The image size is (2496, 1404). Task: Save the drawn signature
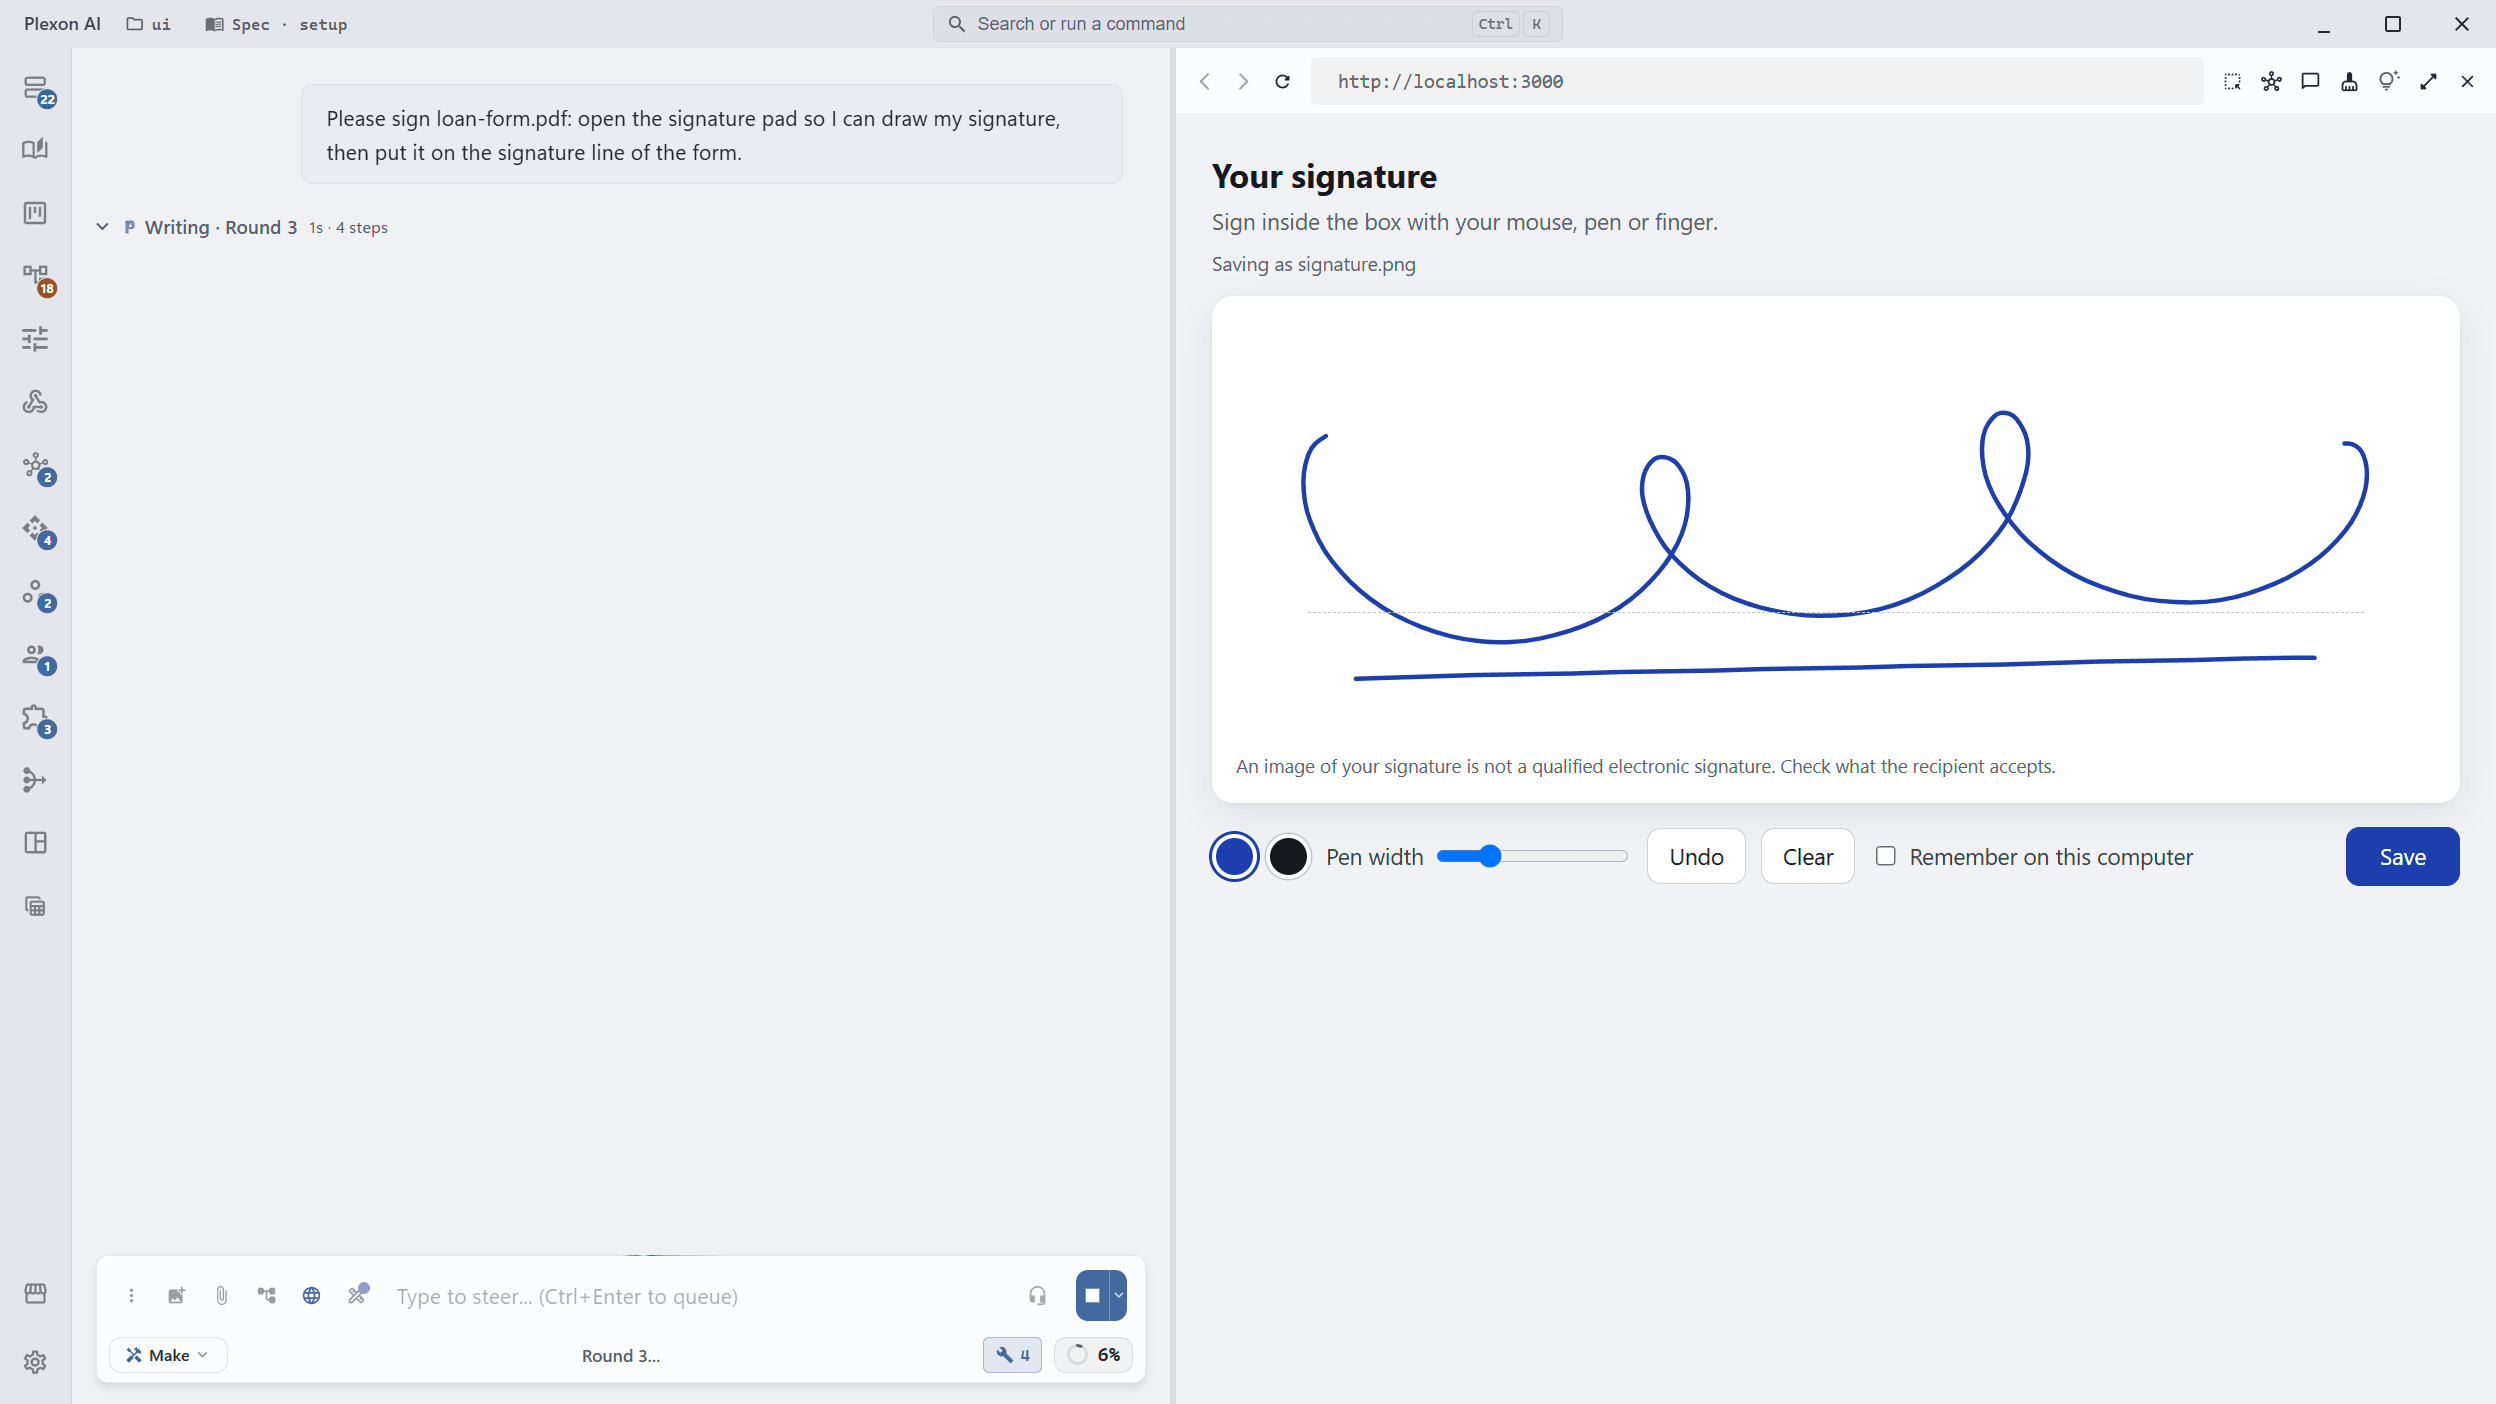2402,857
